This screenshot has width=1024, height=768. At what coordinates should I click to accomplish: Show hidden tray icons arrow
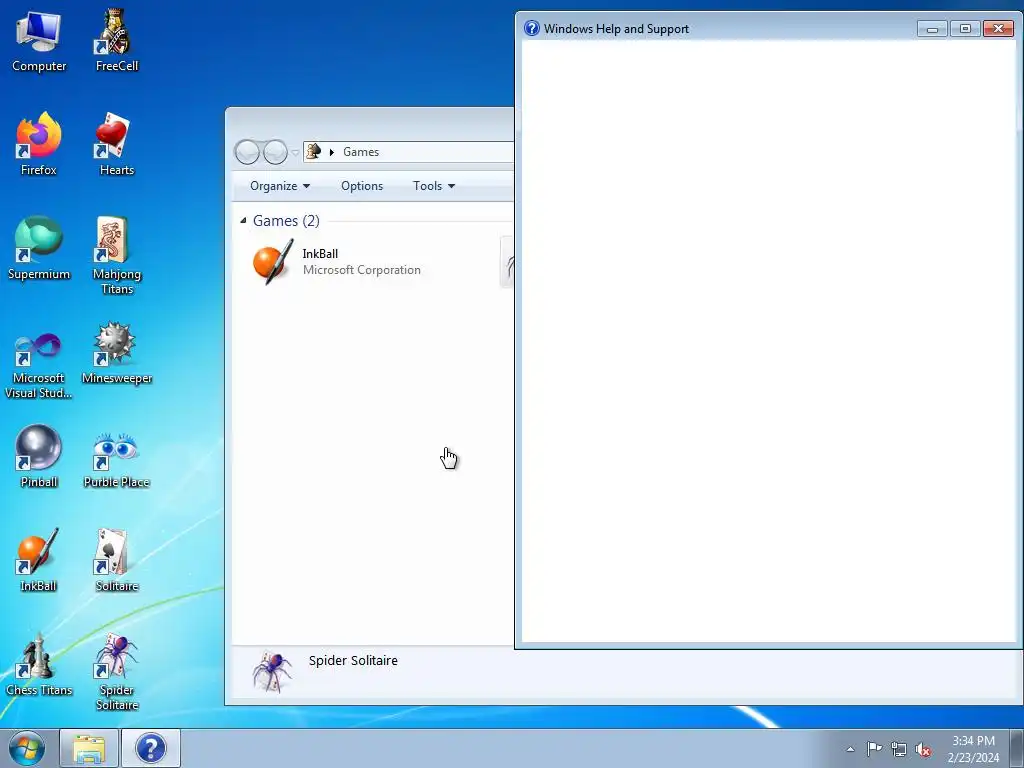tap(850, 749)
